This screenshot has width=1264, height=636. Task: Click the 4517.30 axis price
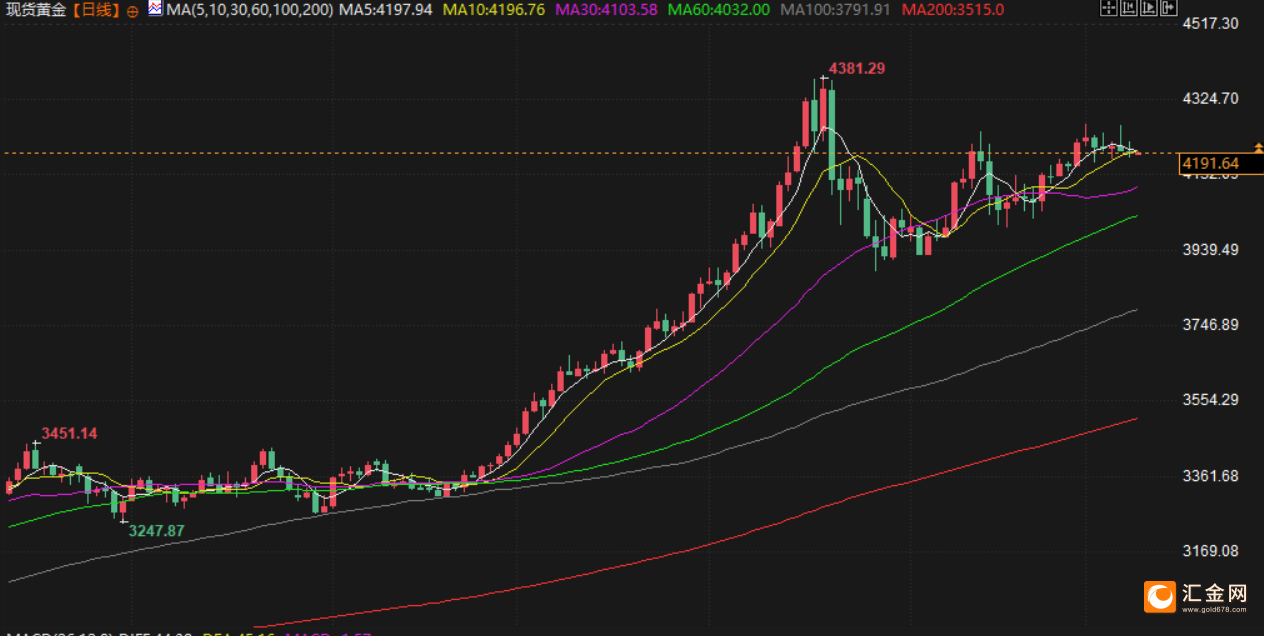point(1210,23)
